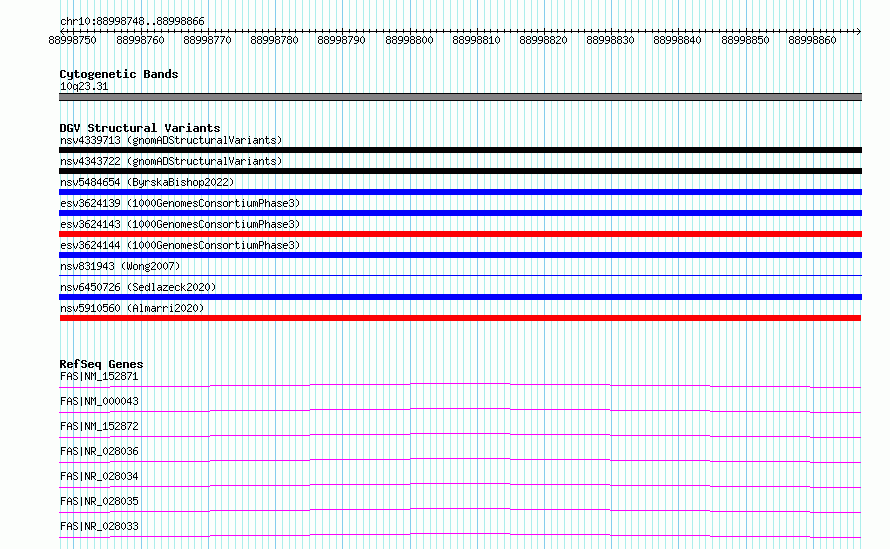
Task: Click the black bar under nsv4339713
Action: coord(460,150)
